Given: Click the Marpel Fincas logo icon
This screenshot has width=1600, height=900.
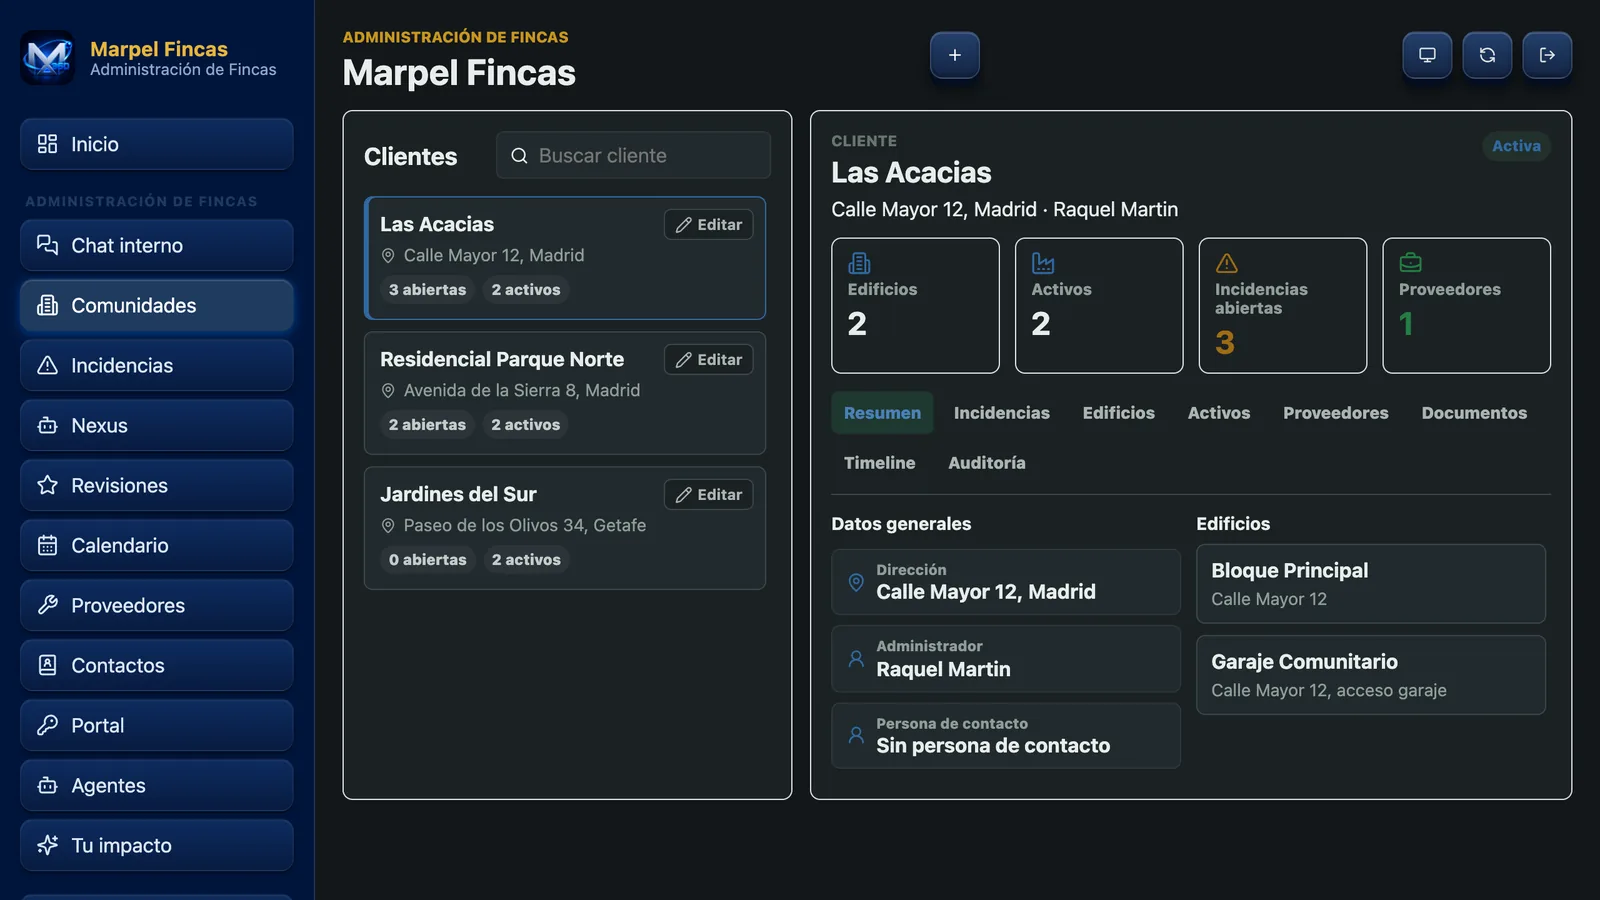Looking at the screenshot, I should pos(47,58).
